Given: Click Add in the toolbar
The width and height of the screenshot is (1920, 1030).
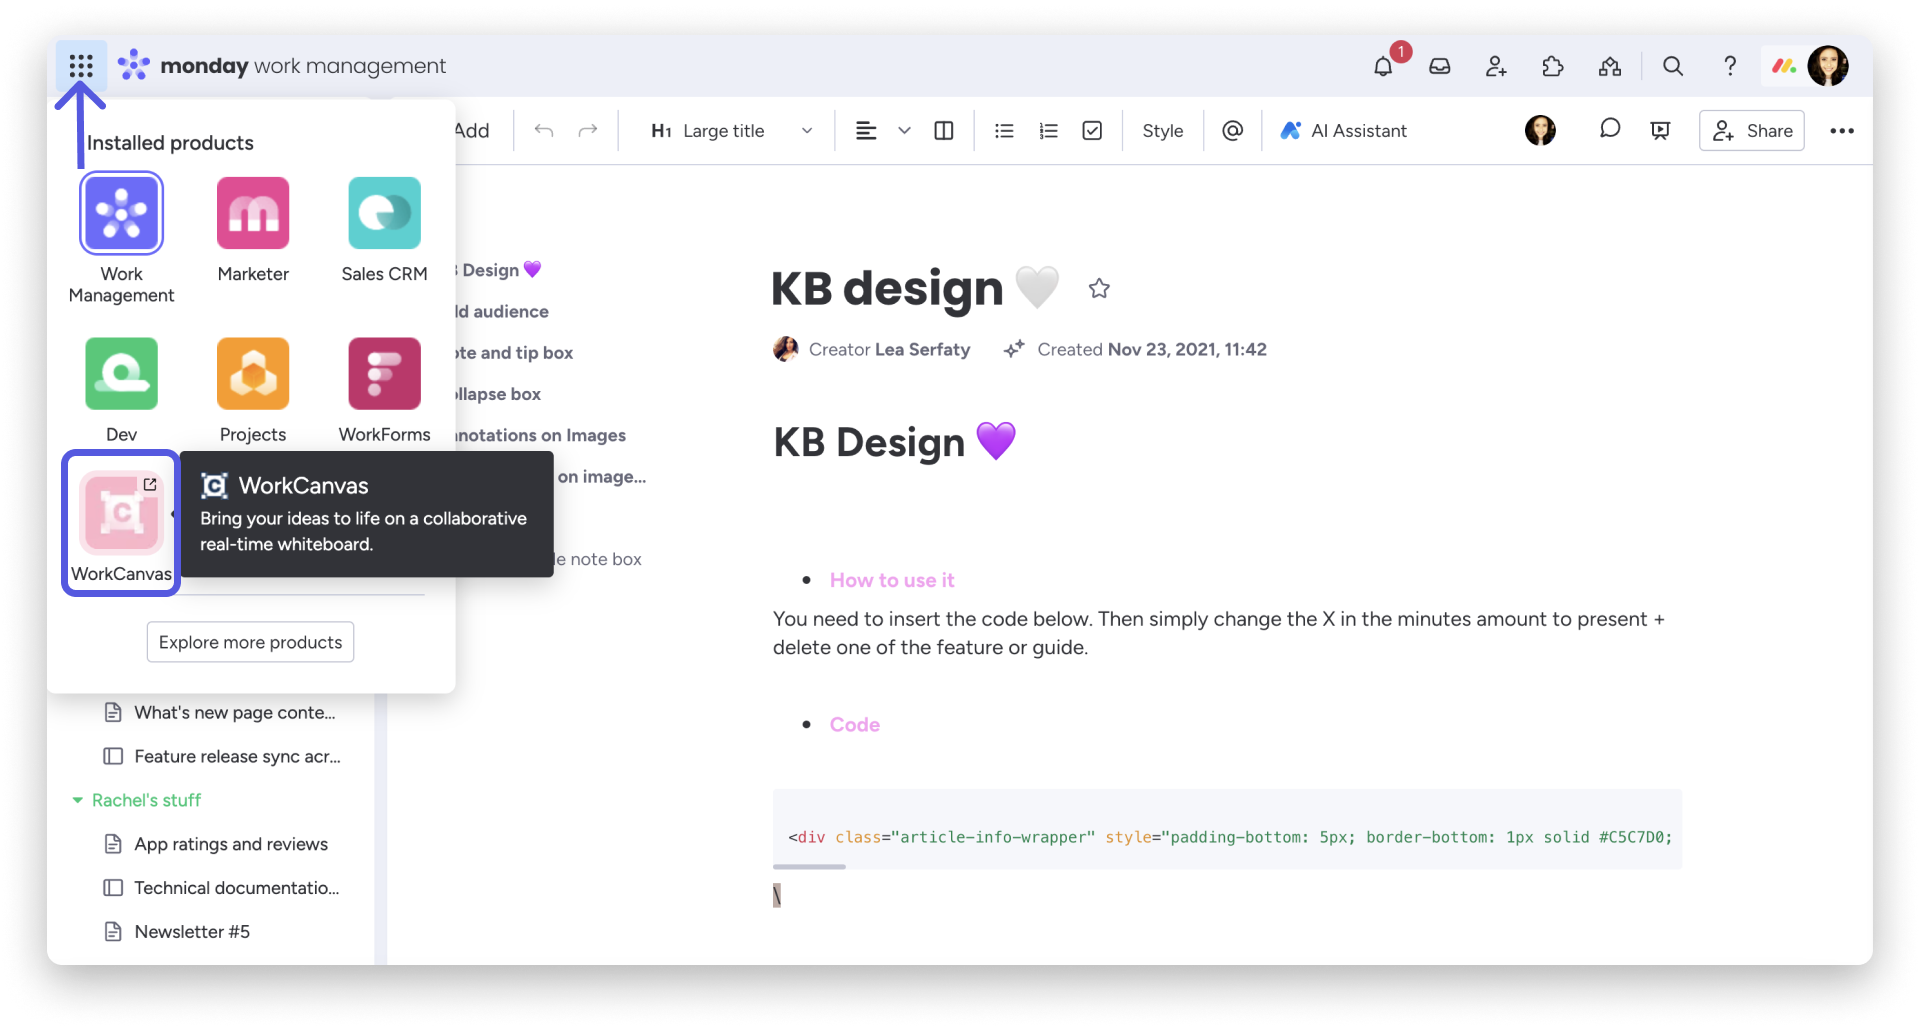Looking at the screenshot, I should pyautogui.click(x=472, y=131).
